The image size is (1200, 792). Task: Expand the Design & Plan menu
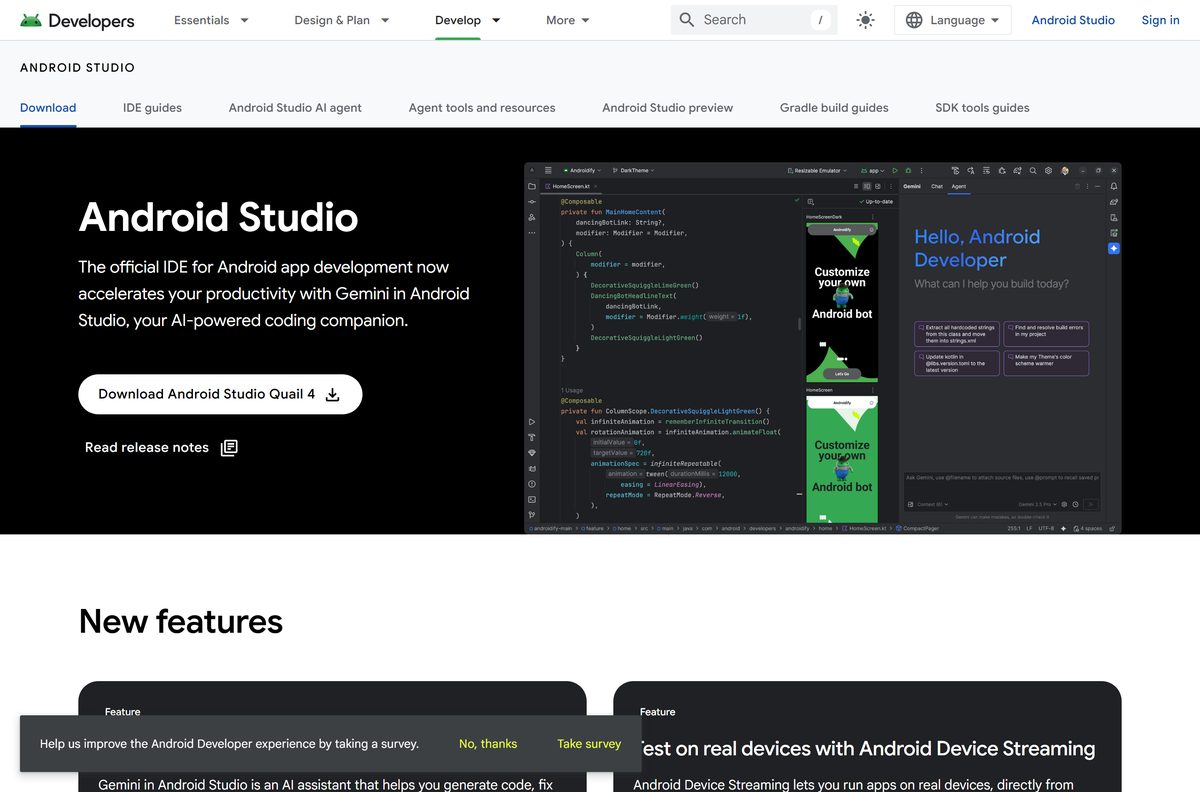click(342, 20)
